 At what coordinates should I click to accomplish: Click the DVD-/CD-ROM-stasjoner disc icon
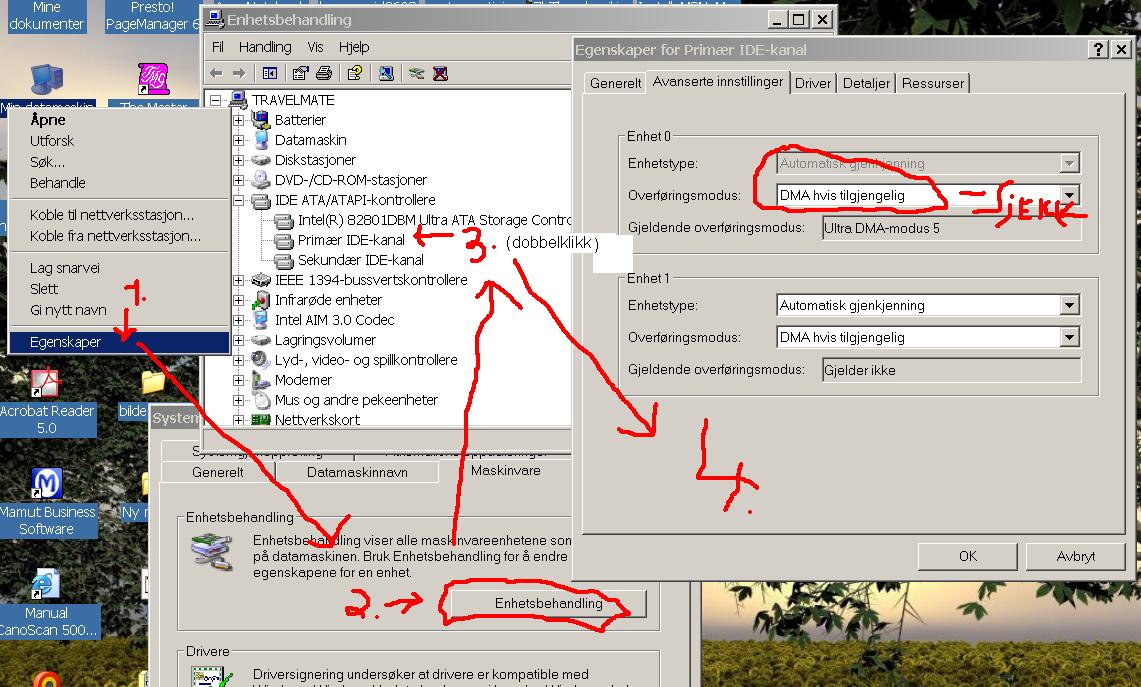pyautogui.click(x=261, y=180)
